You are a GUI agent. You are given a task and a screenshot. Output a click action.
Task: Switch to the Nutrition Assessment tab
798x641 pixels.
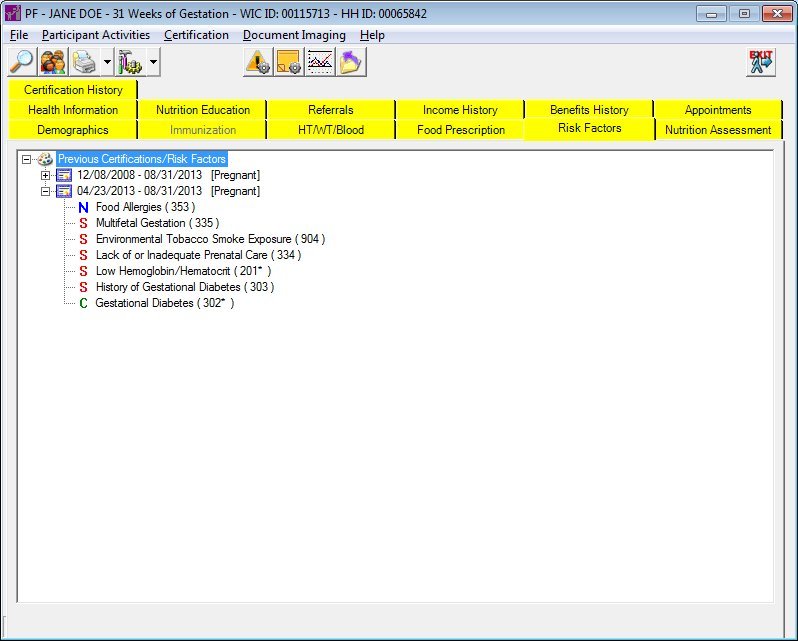click(718, 130)
